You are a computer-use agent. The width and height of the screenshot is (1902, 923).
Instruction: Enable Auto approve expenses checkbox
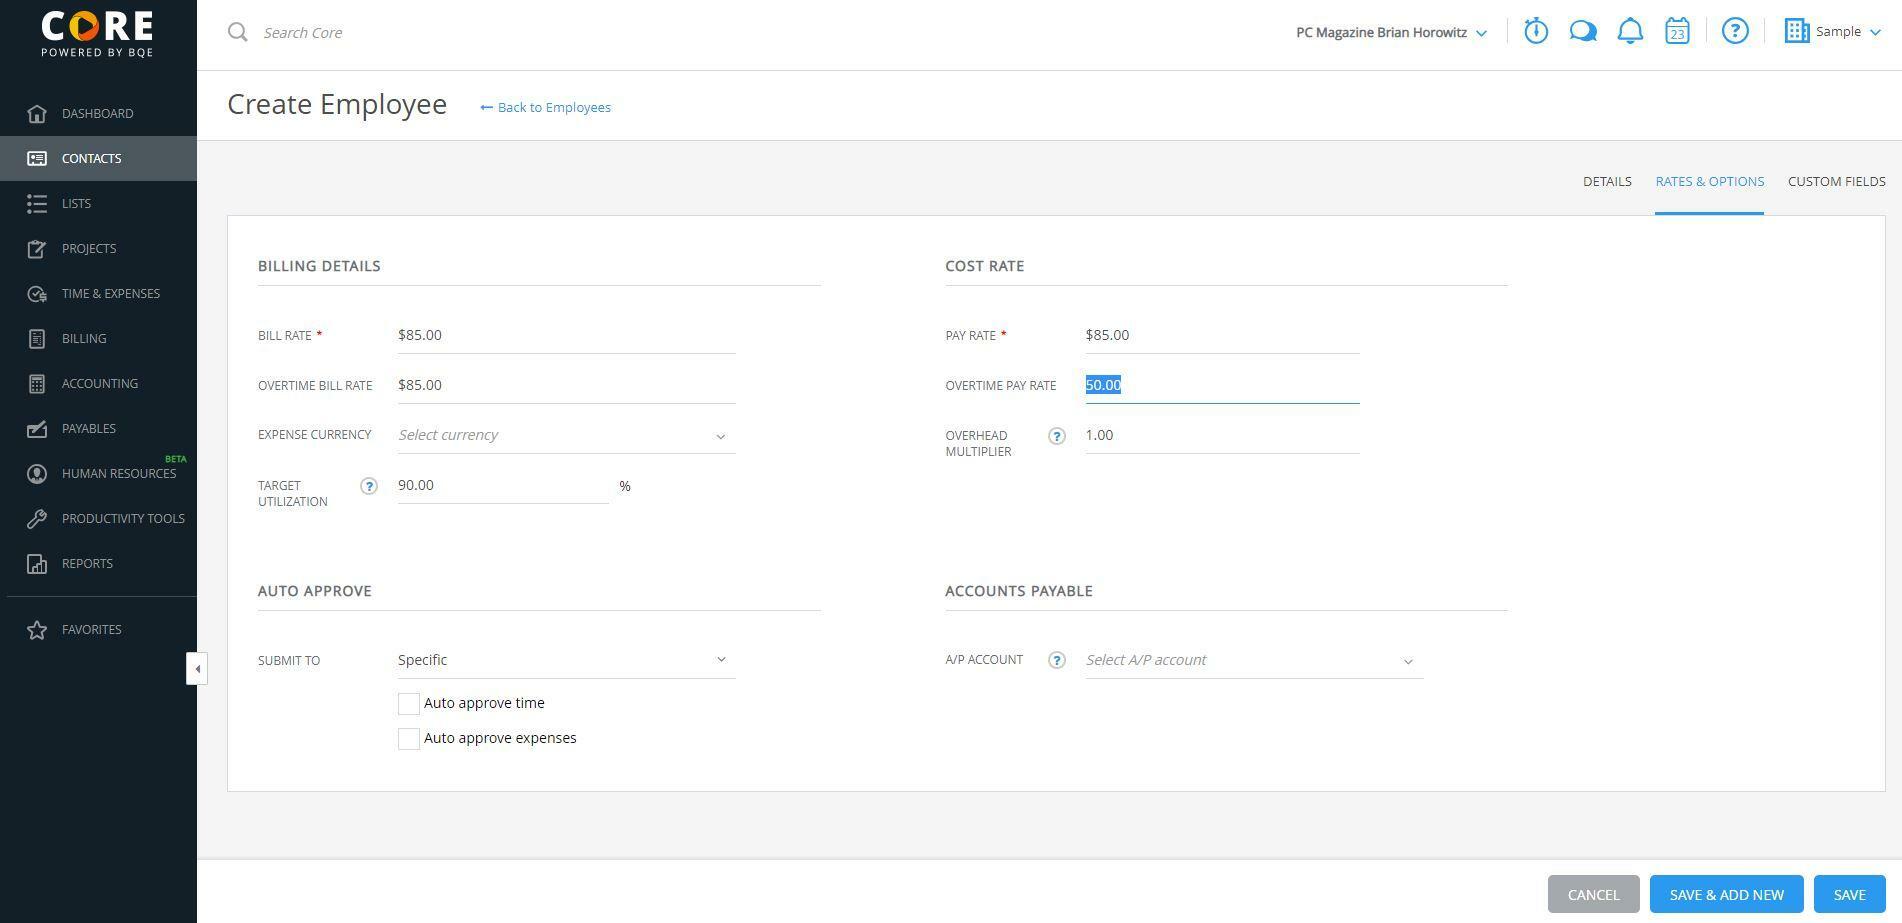pyautogui.click(x=409, y=739)
